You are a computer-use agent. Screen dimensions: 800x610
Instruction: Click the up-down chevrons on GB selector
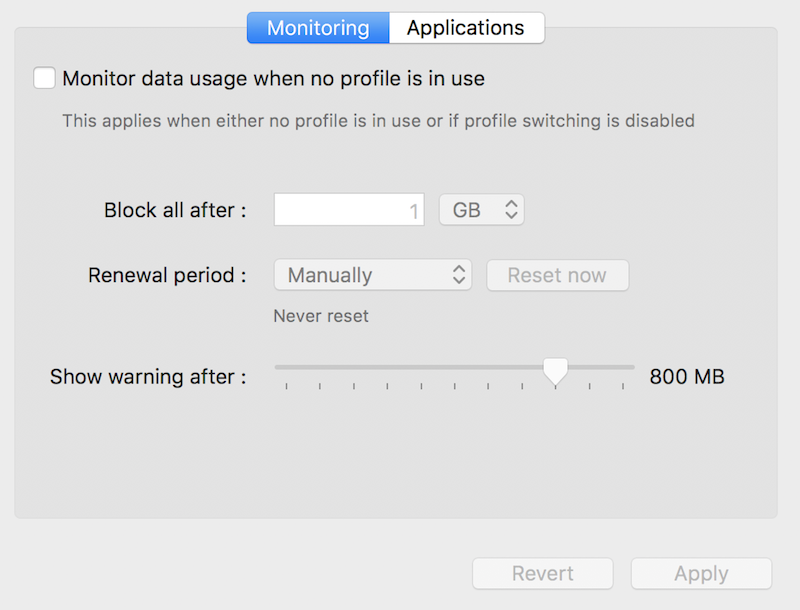[511, 210]
